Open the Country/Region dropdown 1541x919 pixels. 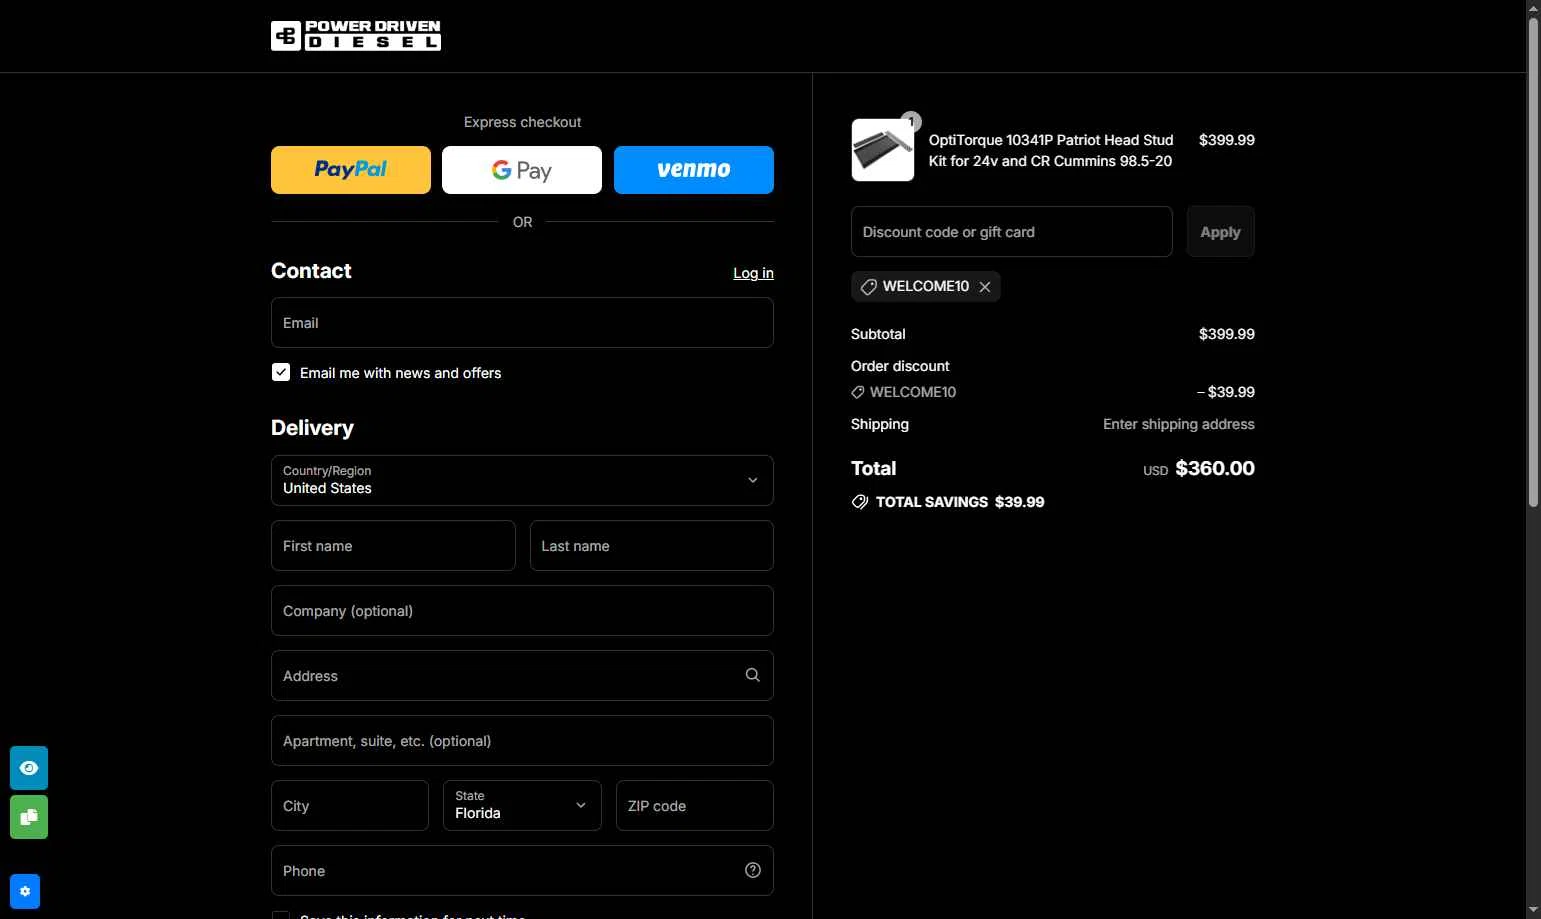[522, 480]
